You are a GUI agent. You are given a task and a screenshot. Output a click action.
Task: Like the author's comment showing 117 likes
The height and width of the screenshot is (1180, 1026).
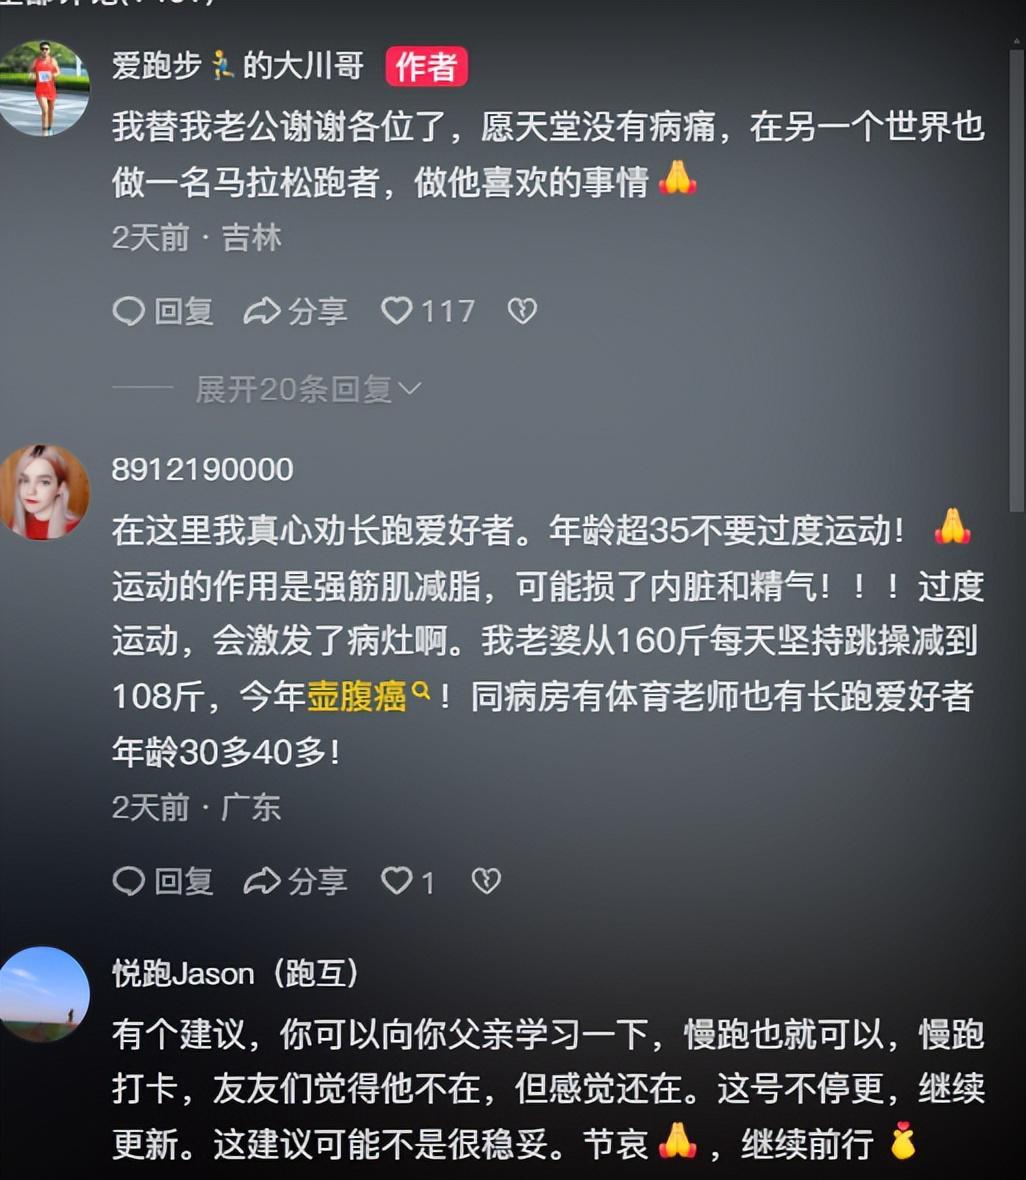pos(428,311)
